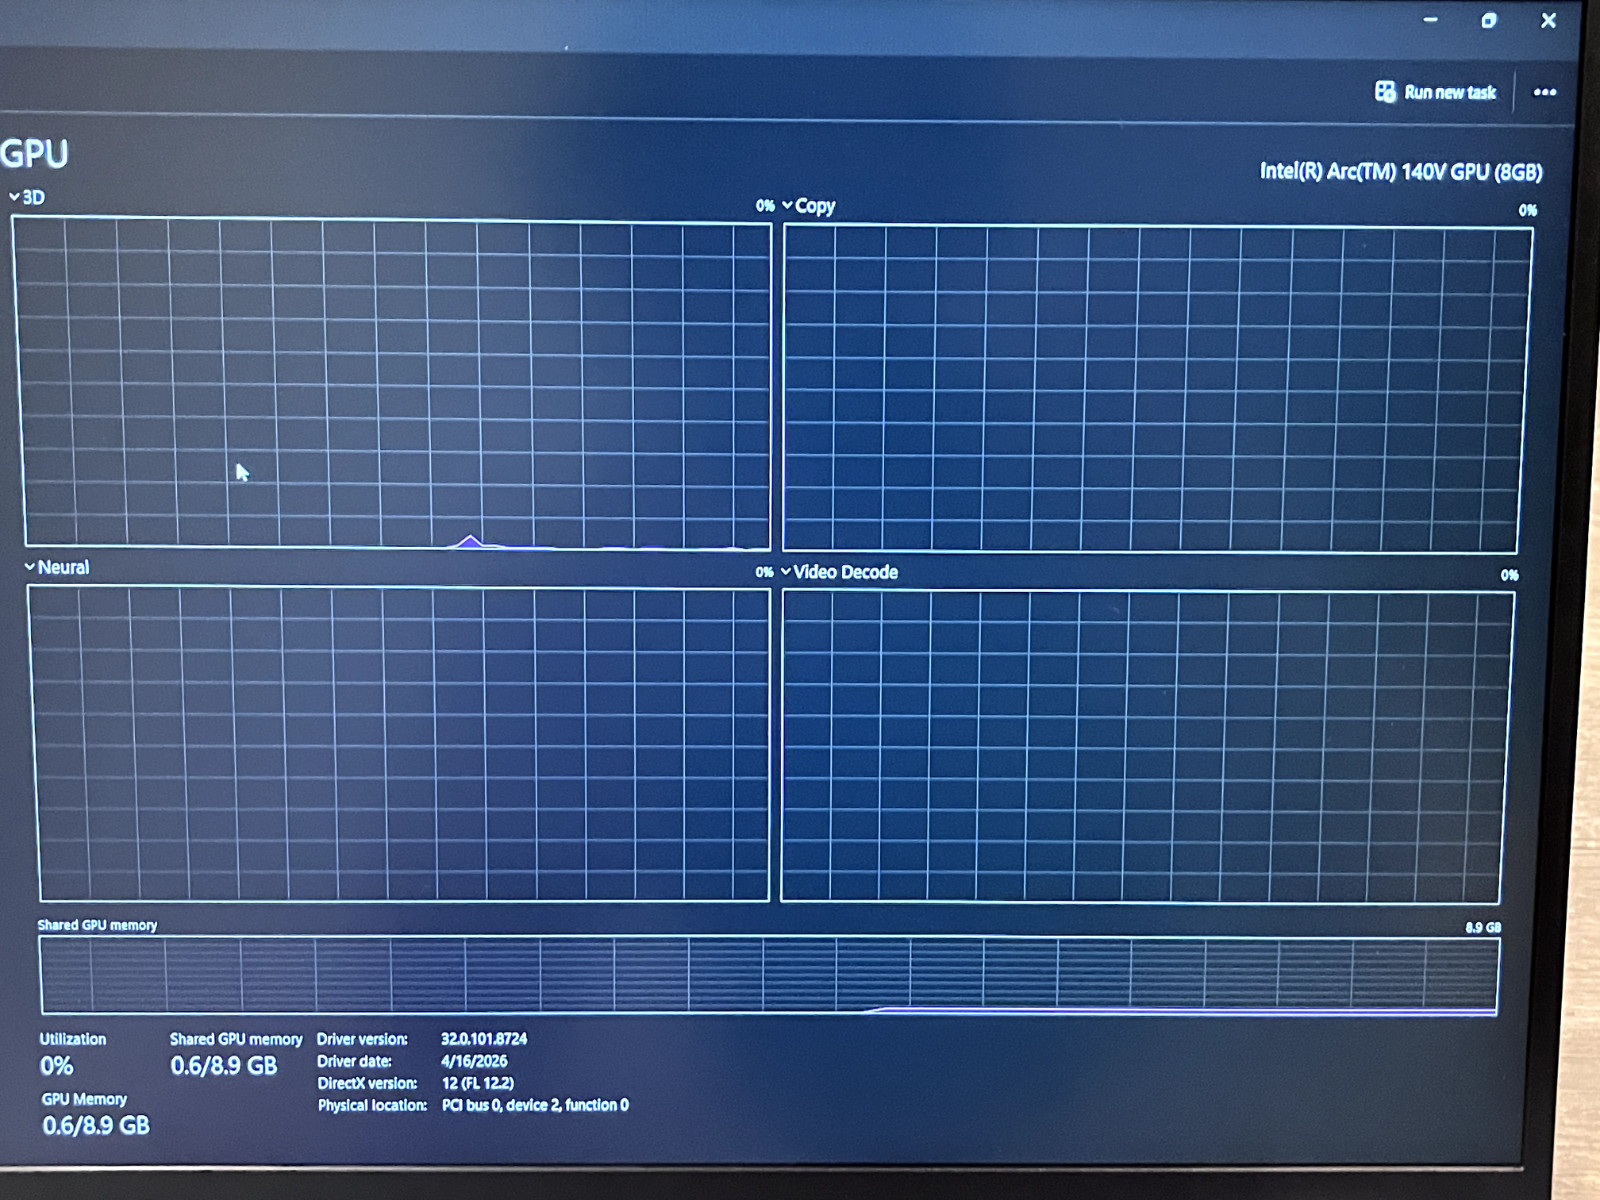Click the driver date 4/16/2026
The height and width of the screenshot is (1200, 1600).
(x=474, y=1061)
